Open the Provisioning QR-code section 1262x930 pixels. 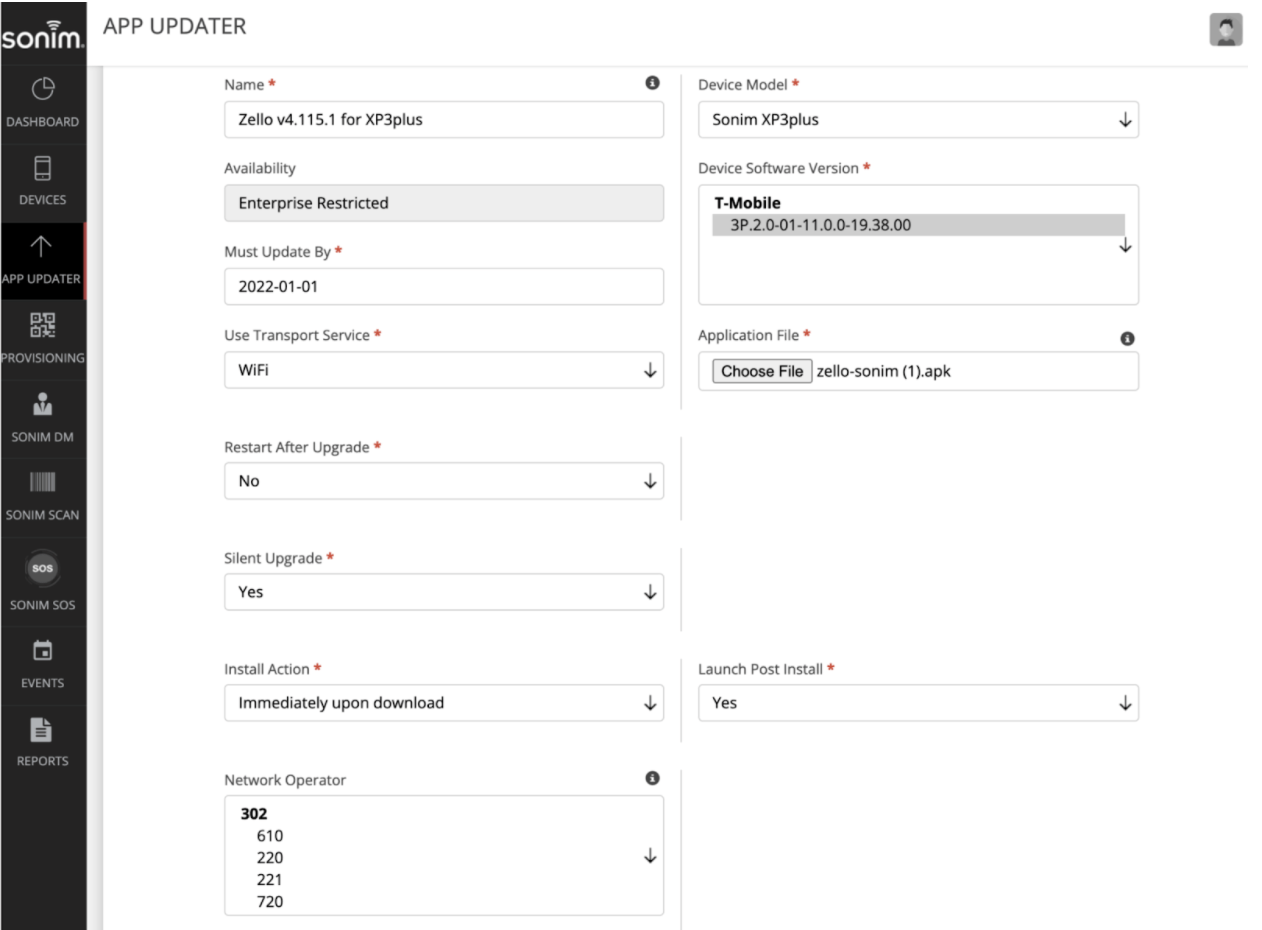coord(44,335)
